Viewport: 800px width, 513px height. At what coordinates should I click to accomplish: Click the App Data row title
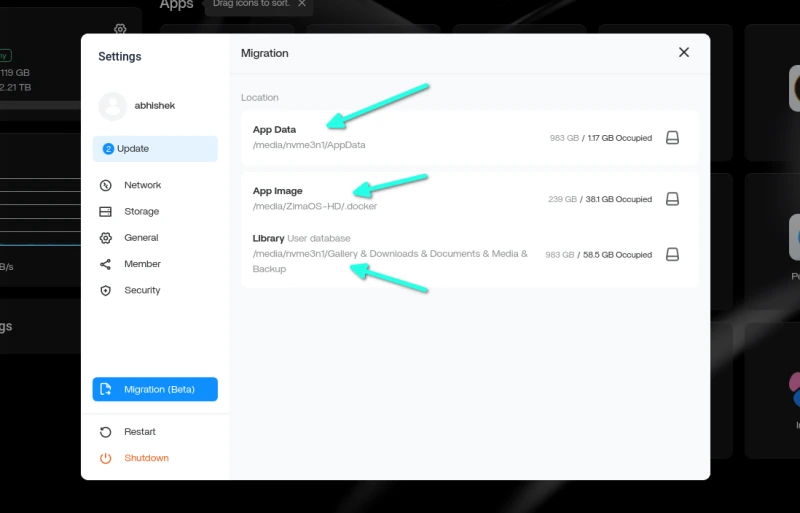(274, 130)
